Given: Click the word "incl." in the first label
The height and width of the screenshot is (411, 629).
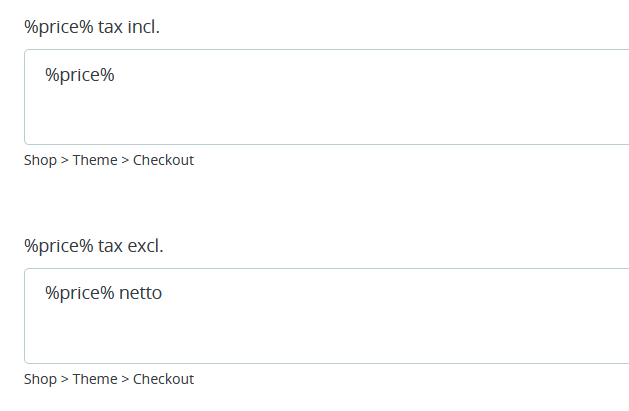Looking at the screenshot, I should [143, 27].
